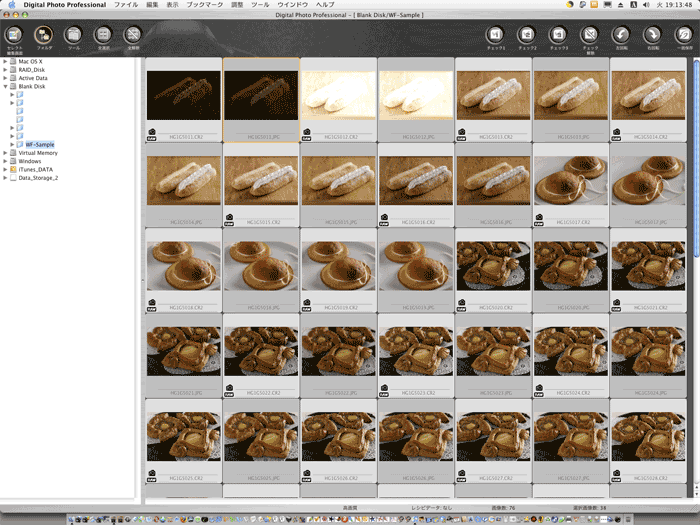Expand the Mac OS X disk
The width and height of the screenshot is (700, 525).
pos(5,62)
